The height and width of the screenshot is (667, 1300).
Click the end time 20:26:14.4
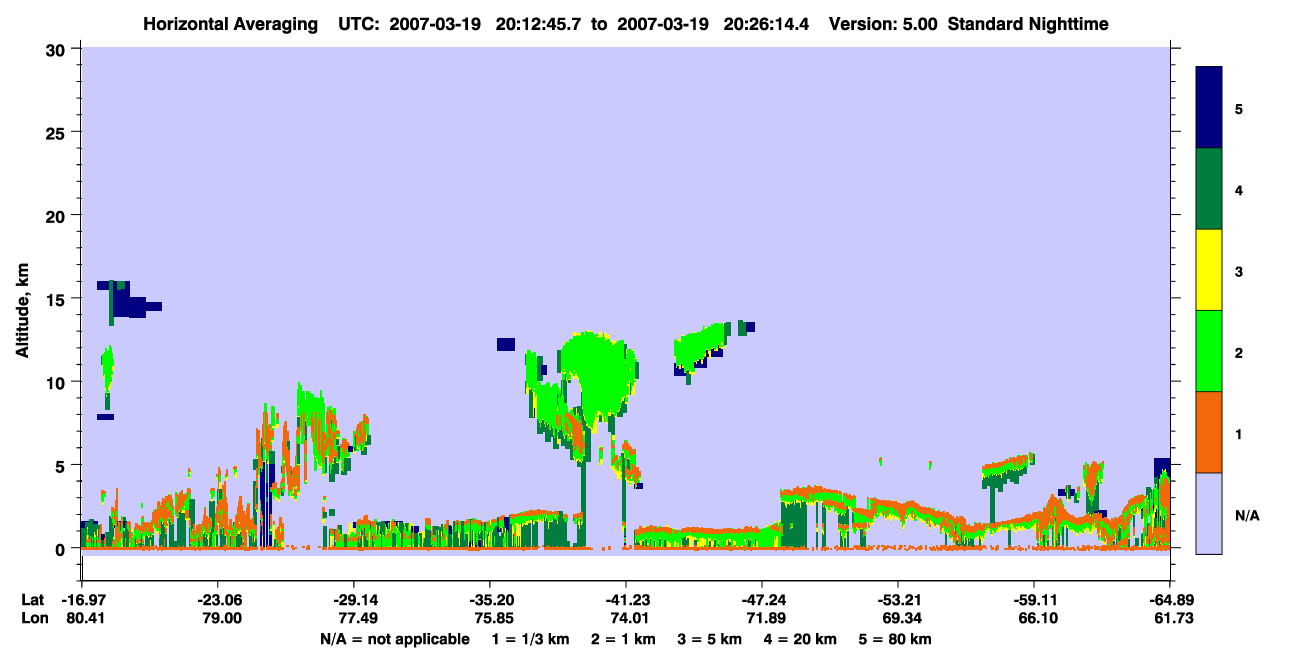(x=767, y=23)
